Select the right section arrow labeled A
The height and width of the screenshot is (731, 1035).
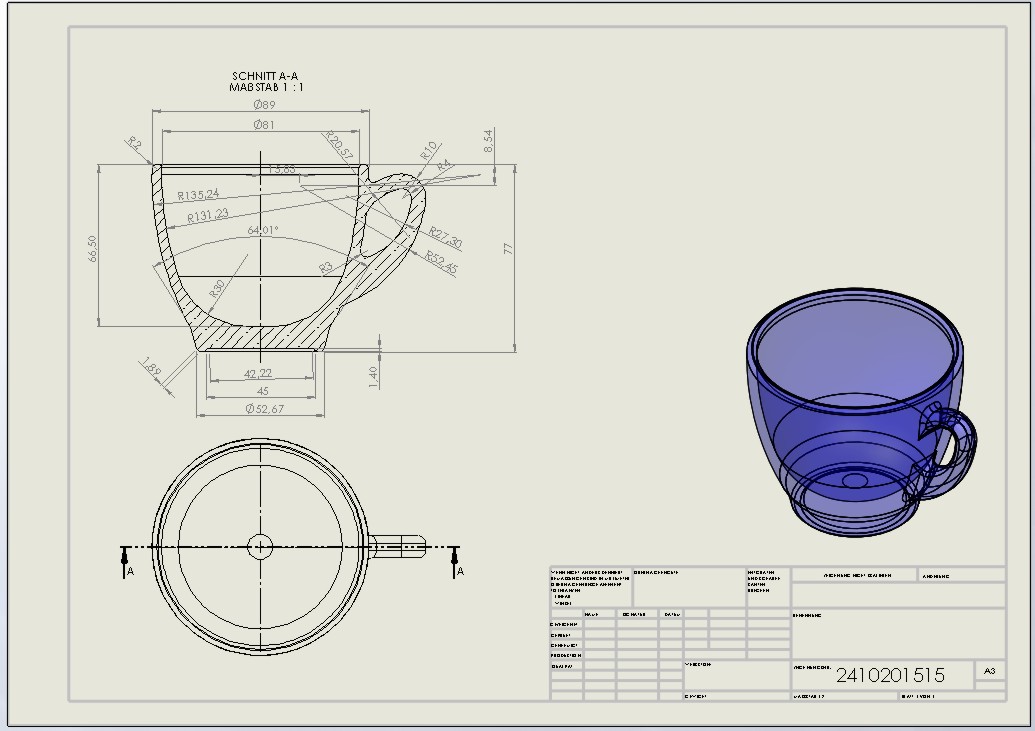point(457,563)
